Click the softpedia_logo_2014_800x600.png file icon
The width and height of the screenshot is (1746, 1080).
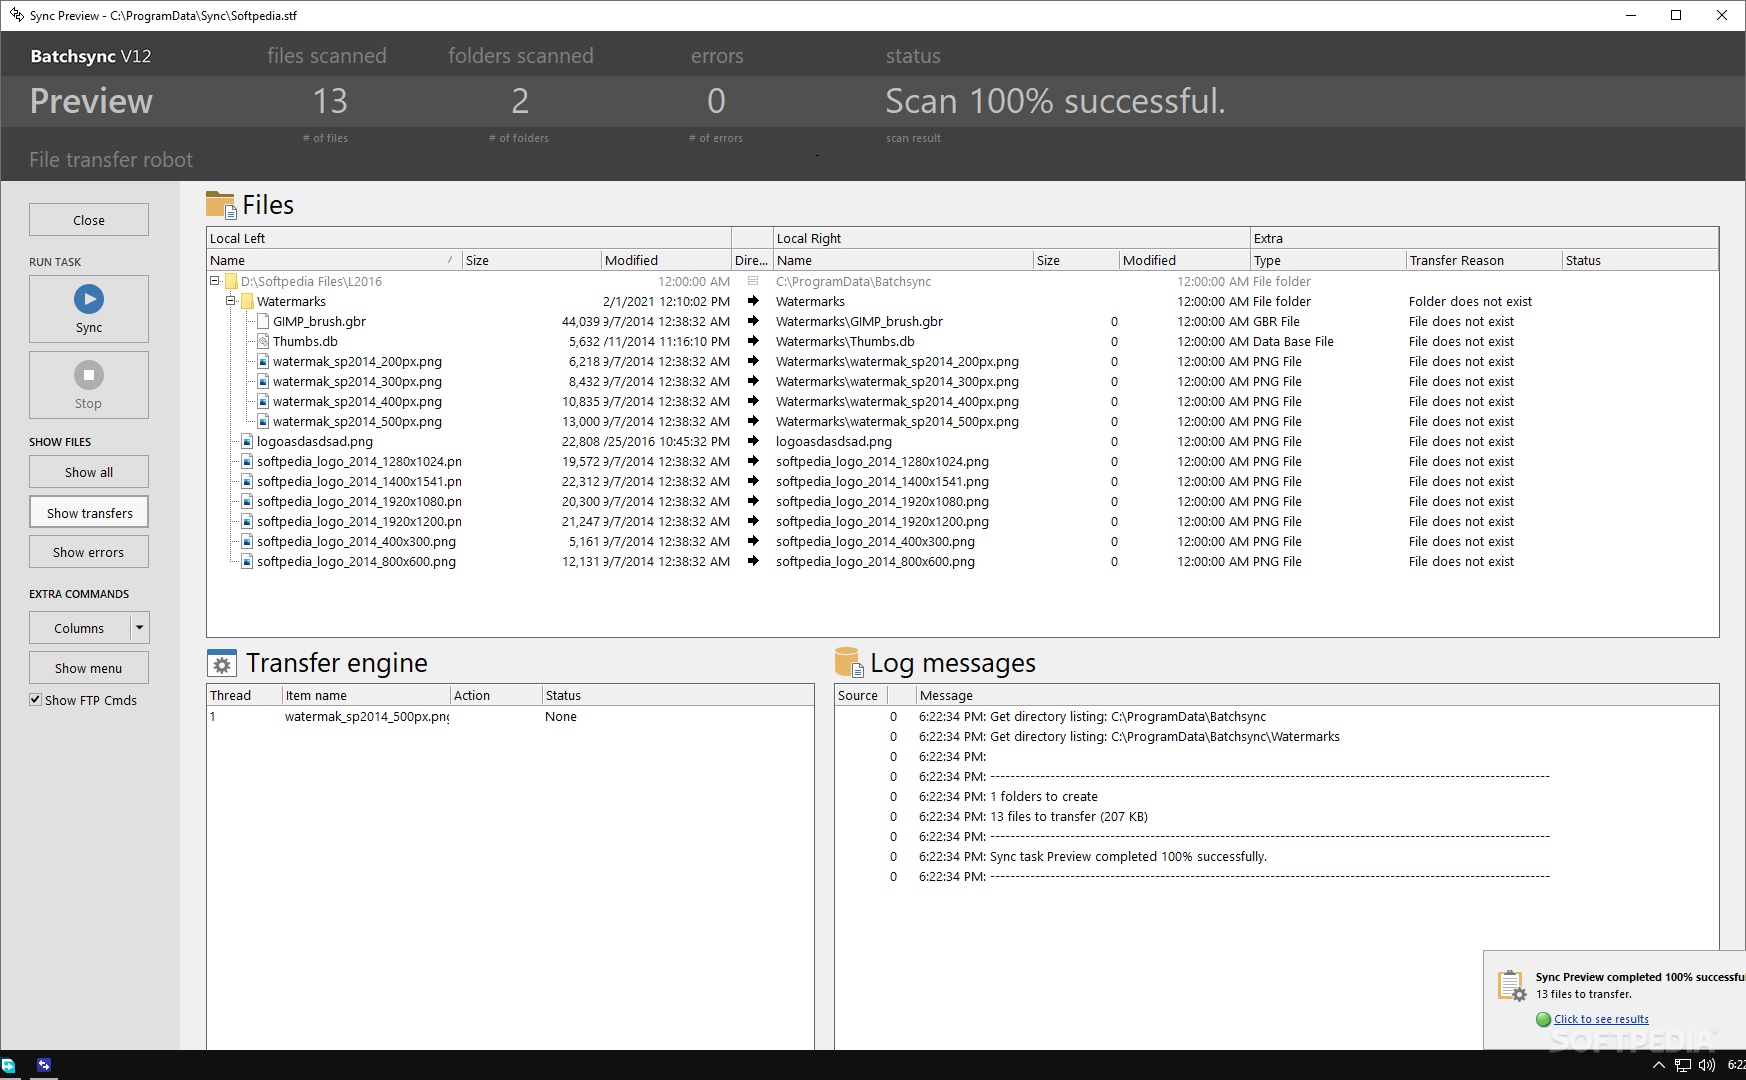click(247, 561)
